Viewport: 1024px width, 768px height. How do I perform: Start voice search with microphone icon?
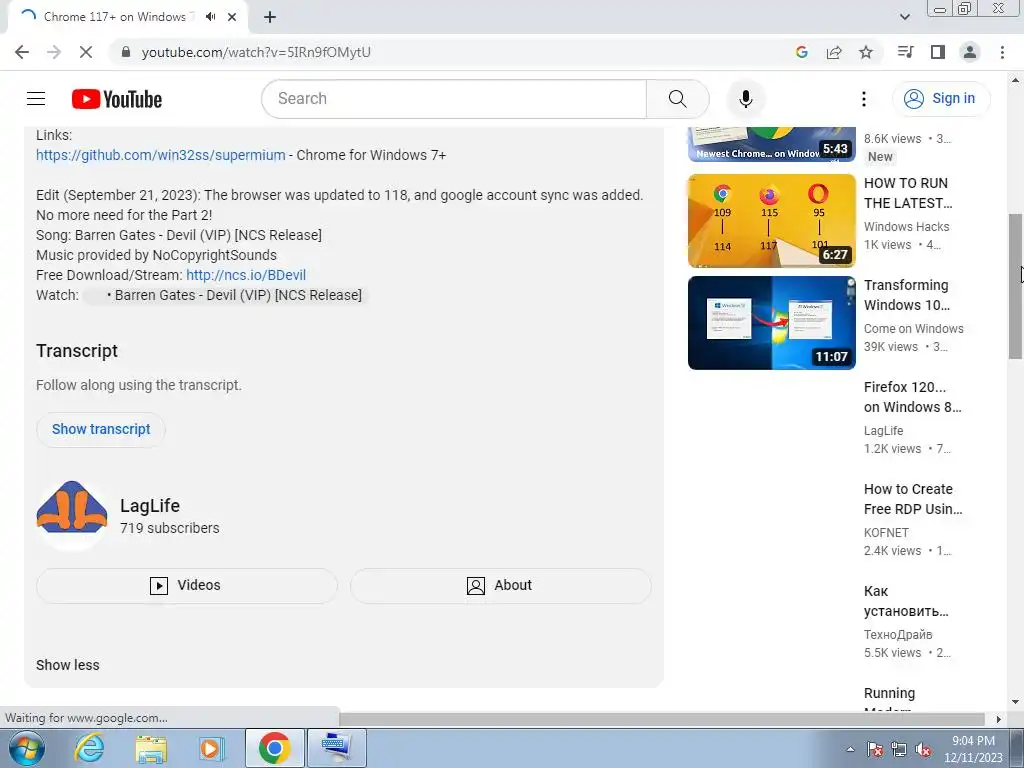click(x=745, y=99)
